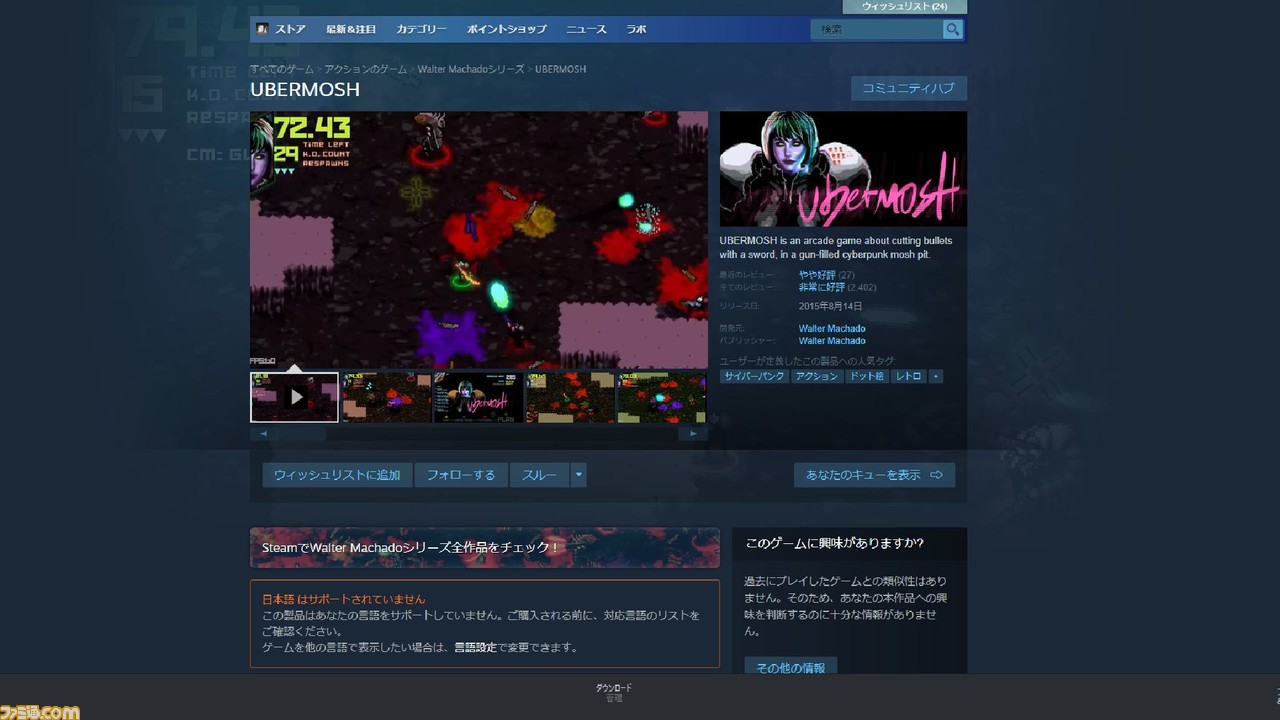Open recent reviews やや好評 link
Image resolution: width=1280 pixels, height=720 pixels.
(x=817, y=274)
